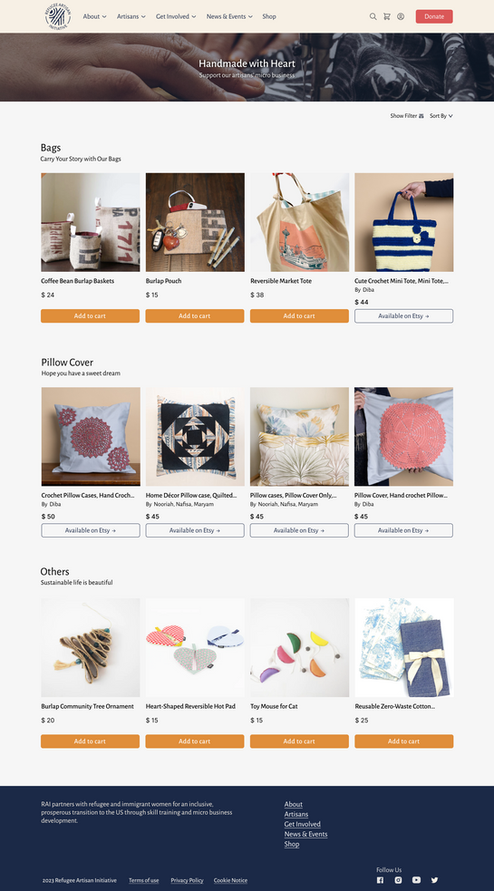Open the user account icon
The width and height of the screenshot is (494, 891).
[x=401, y=16]
